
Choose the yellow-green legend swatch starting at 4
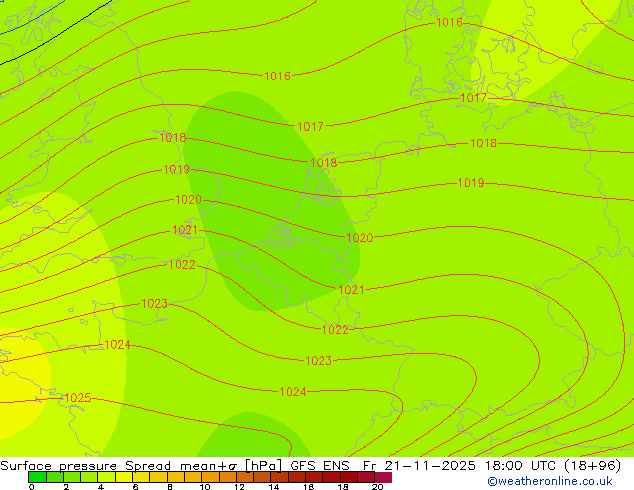click(107, 477)
